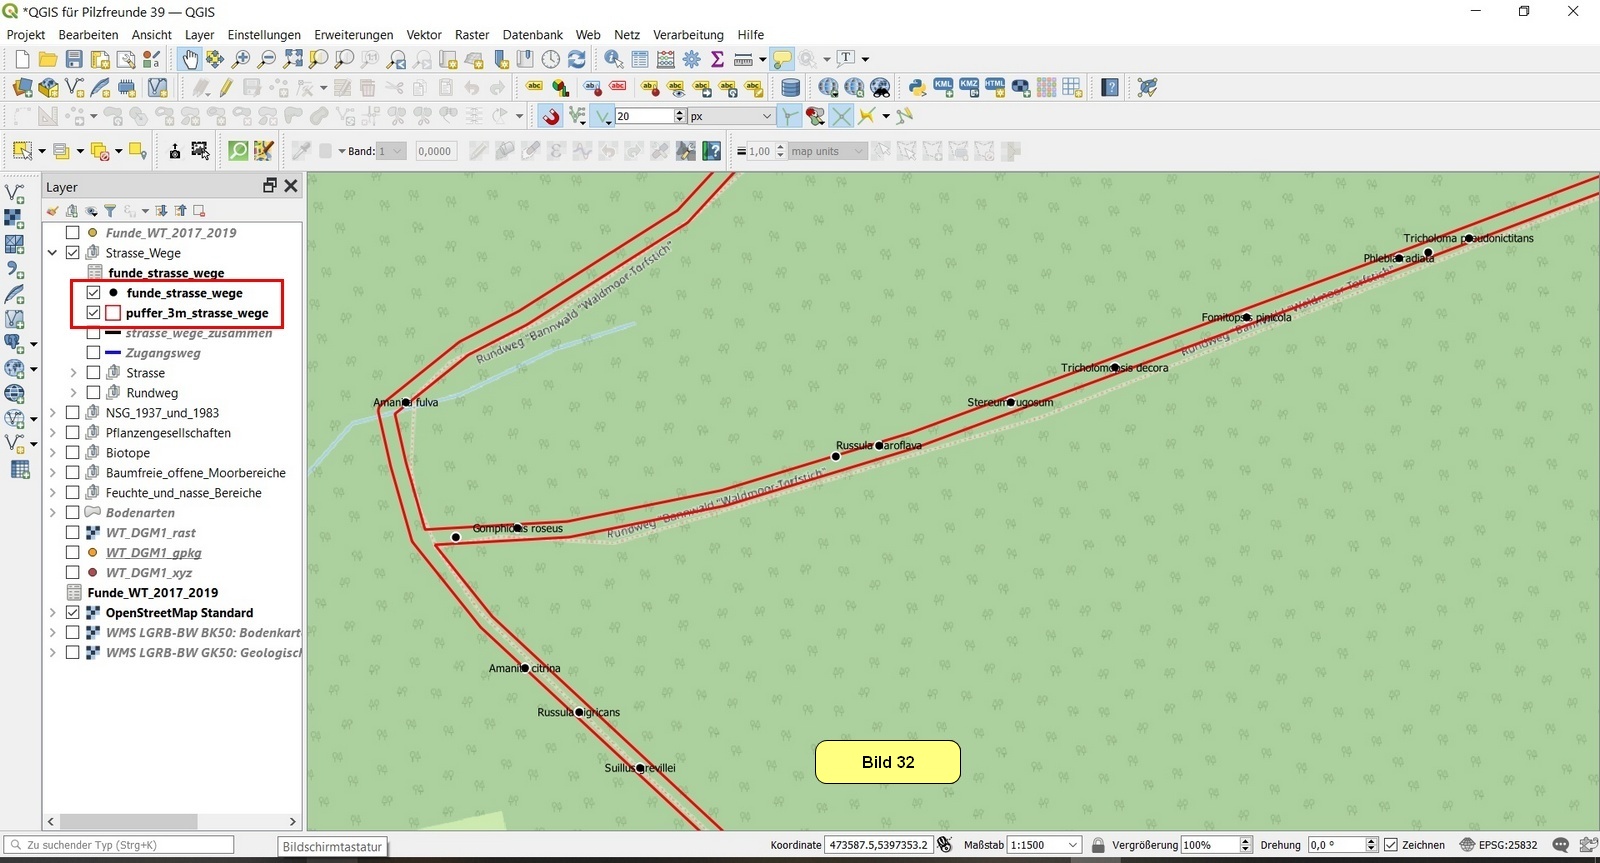Click the Identify Features tool

click(x=613, y=60)
